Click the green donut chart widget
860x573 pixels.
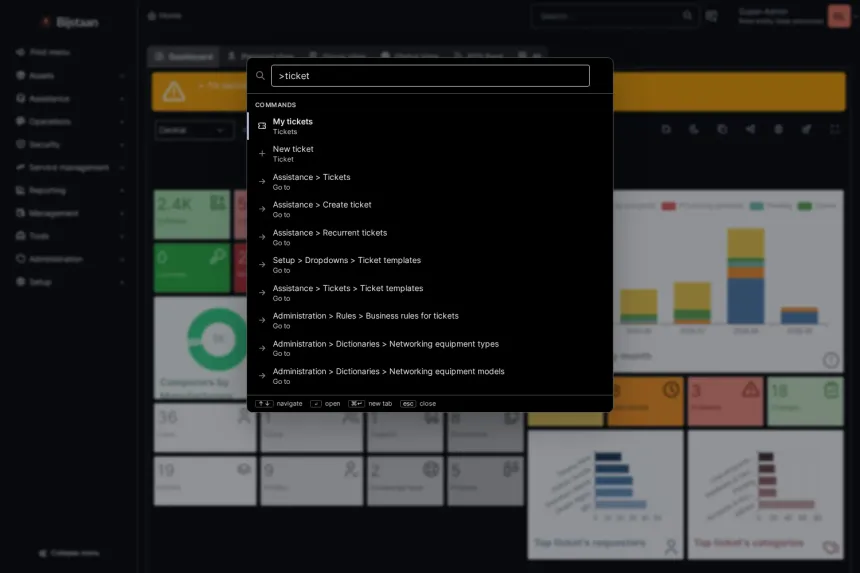218,339
